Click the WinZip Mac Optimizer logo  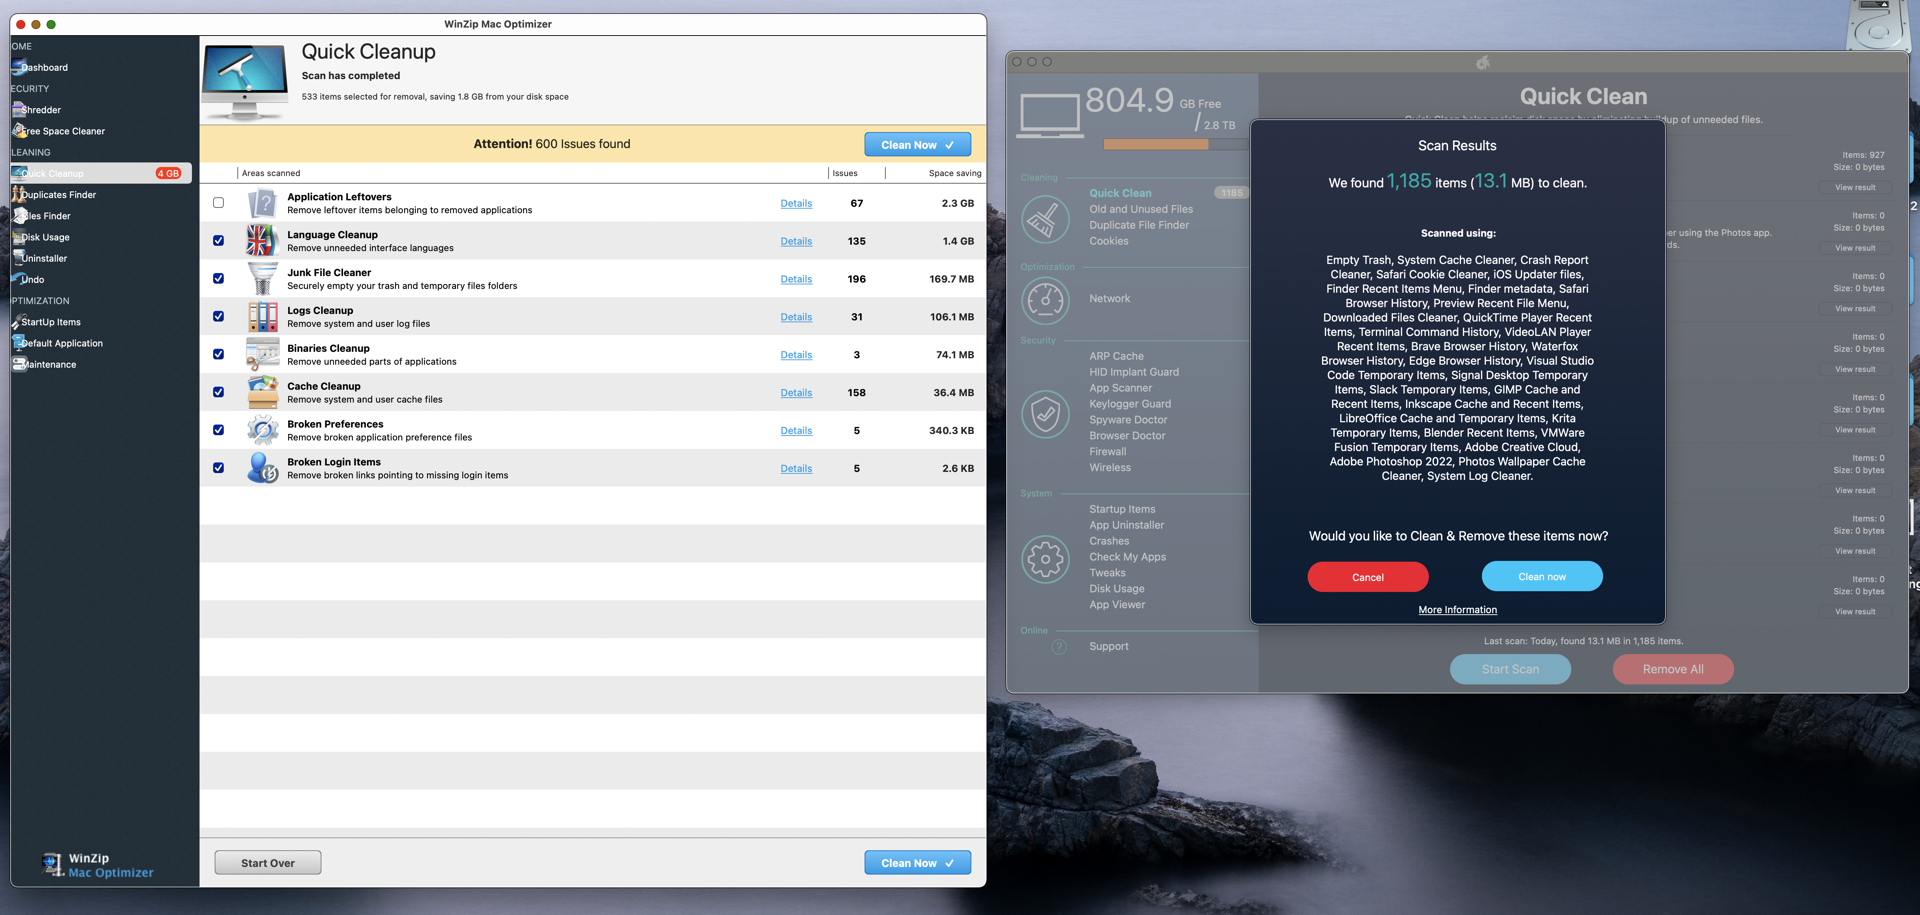coord(97,864)
